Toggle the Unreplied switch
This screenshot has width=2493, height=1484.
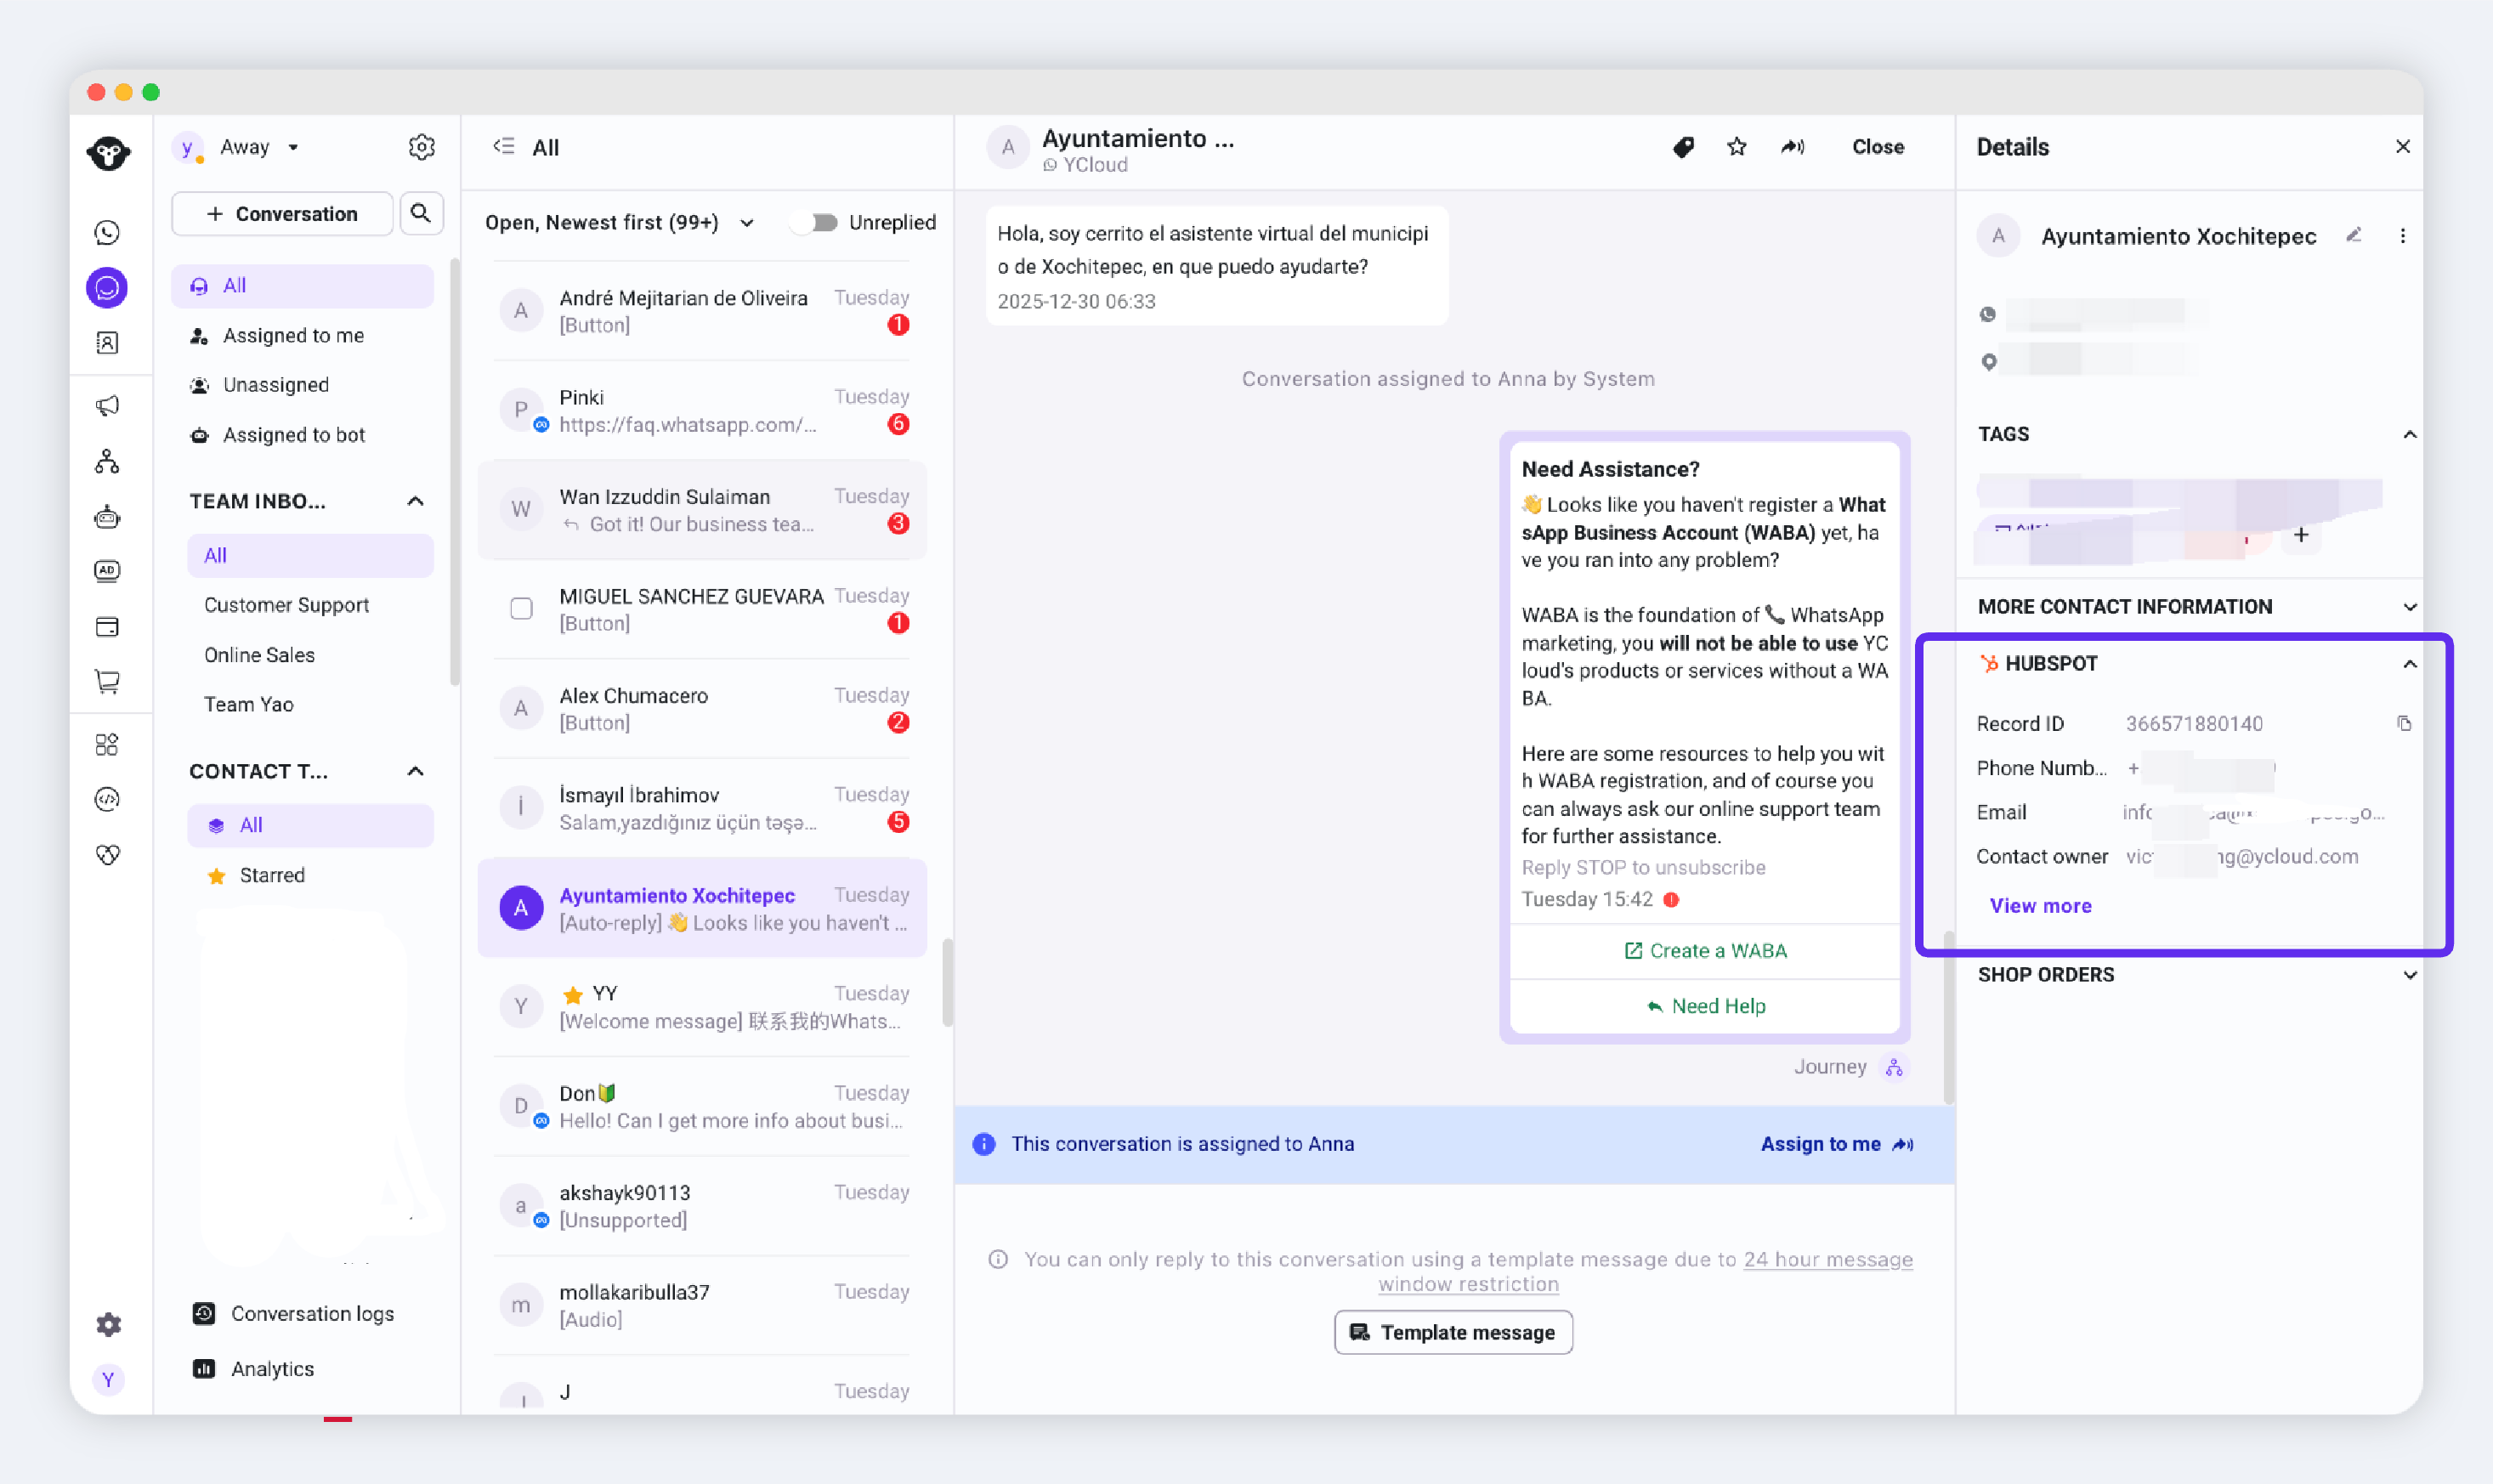coord(816,222)
